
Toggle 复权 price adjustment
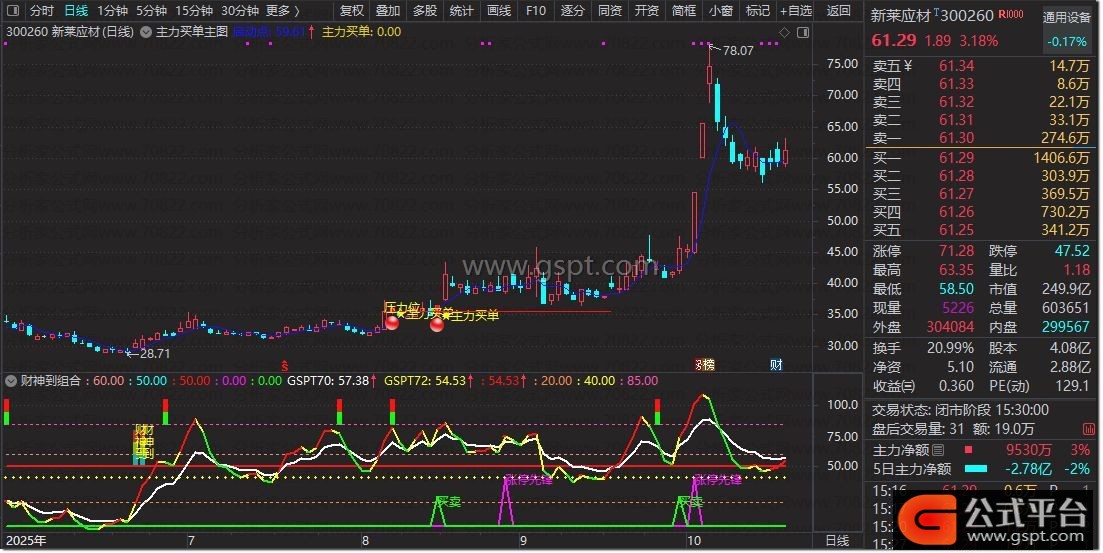(x=352, y=11)
